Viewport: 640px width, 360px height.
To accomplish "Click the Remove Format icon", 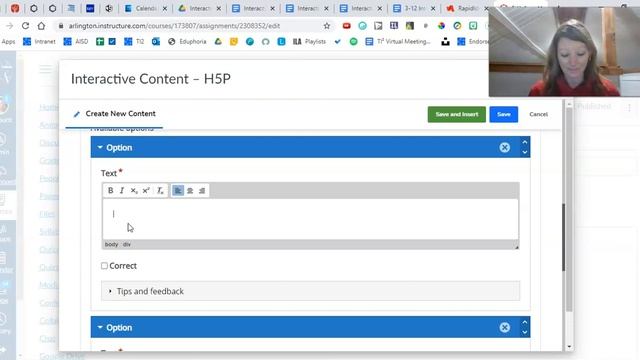I will pos(160,191).
